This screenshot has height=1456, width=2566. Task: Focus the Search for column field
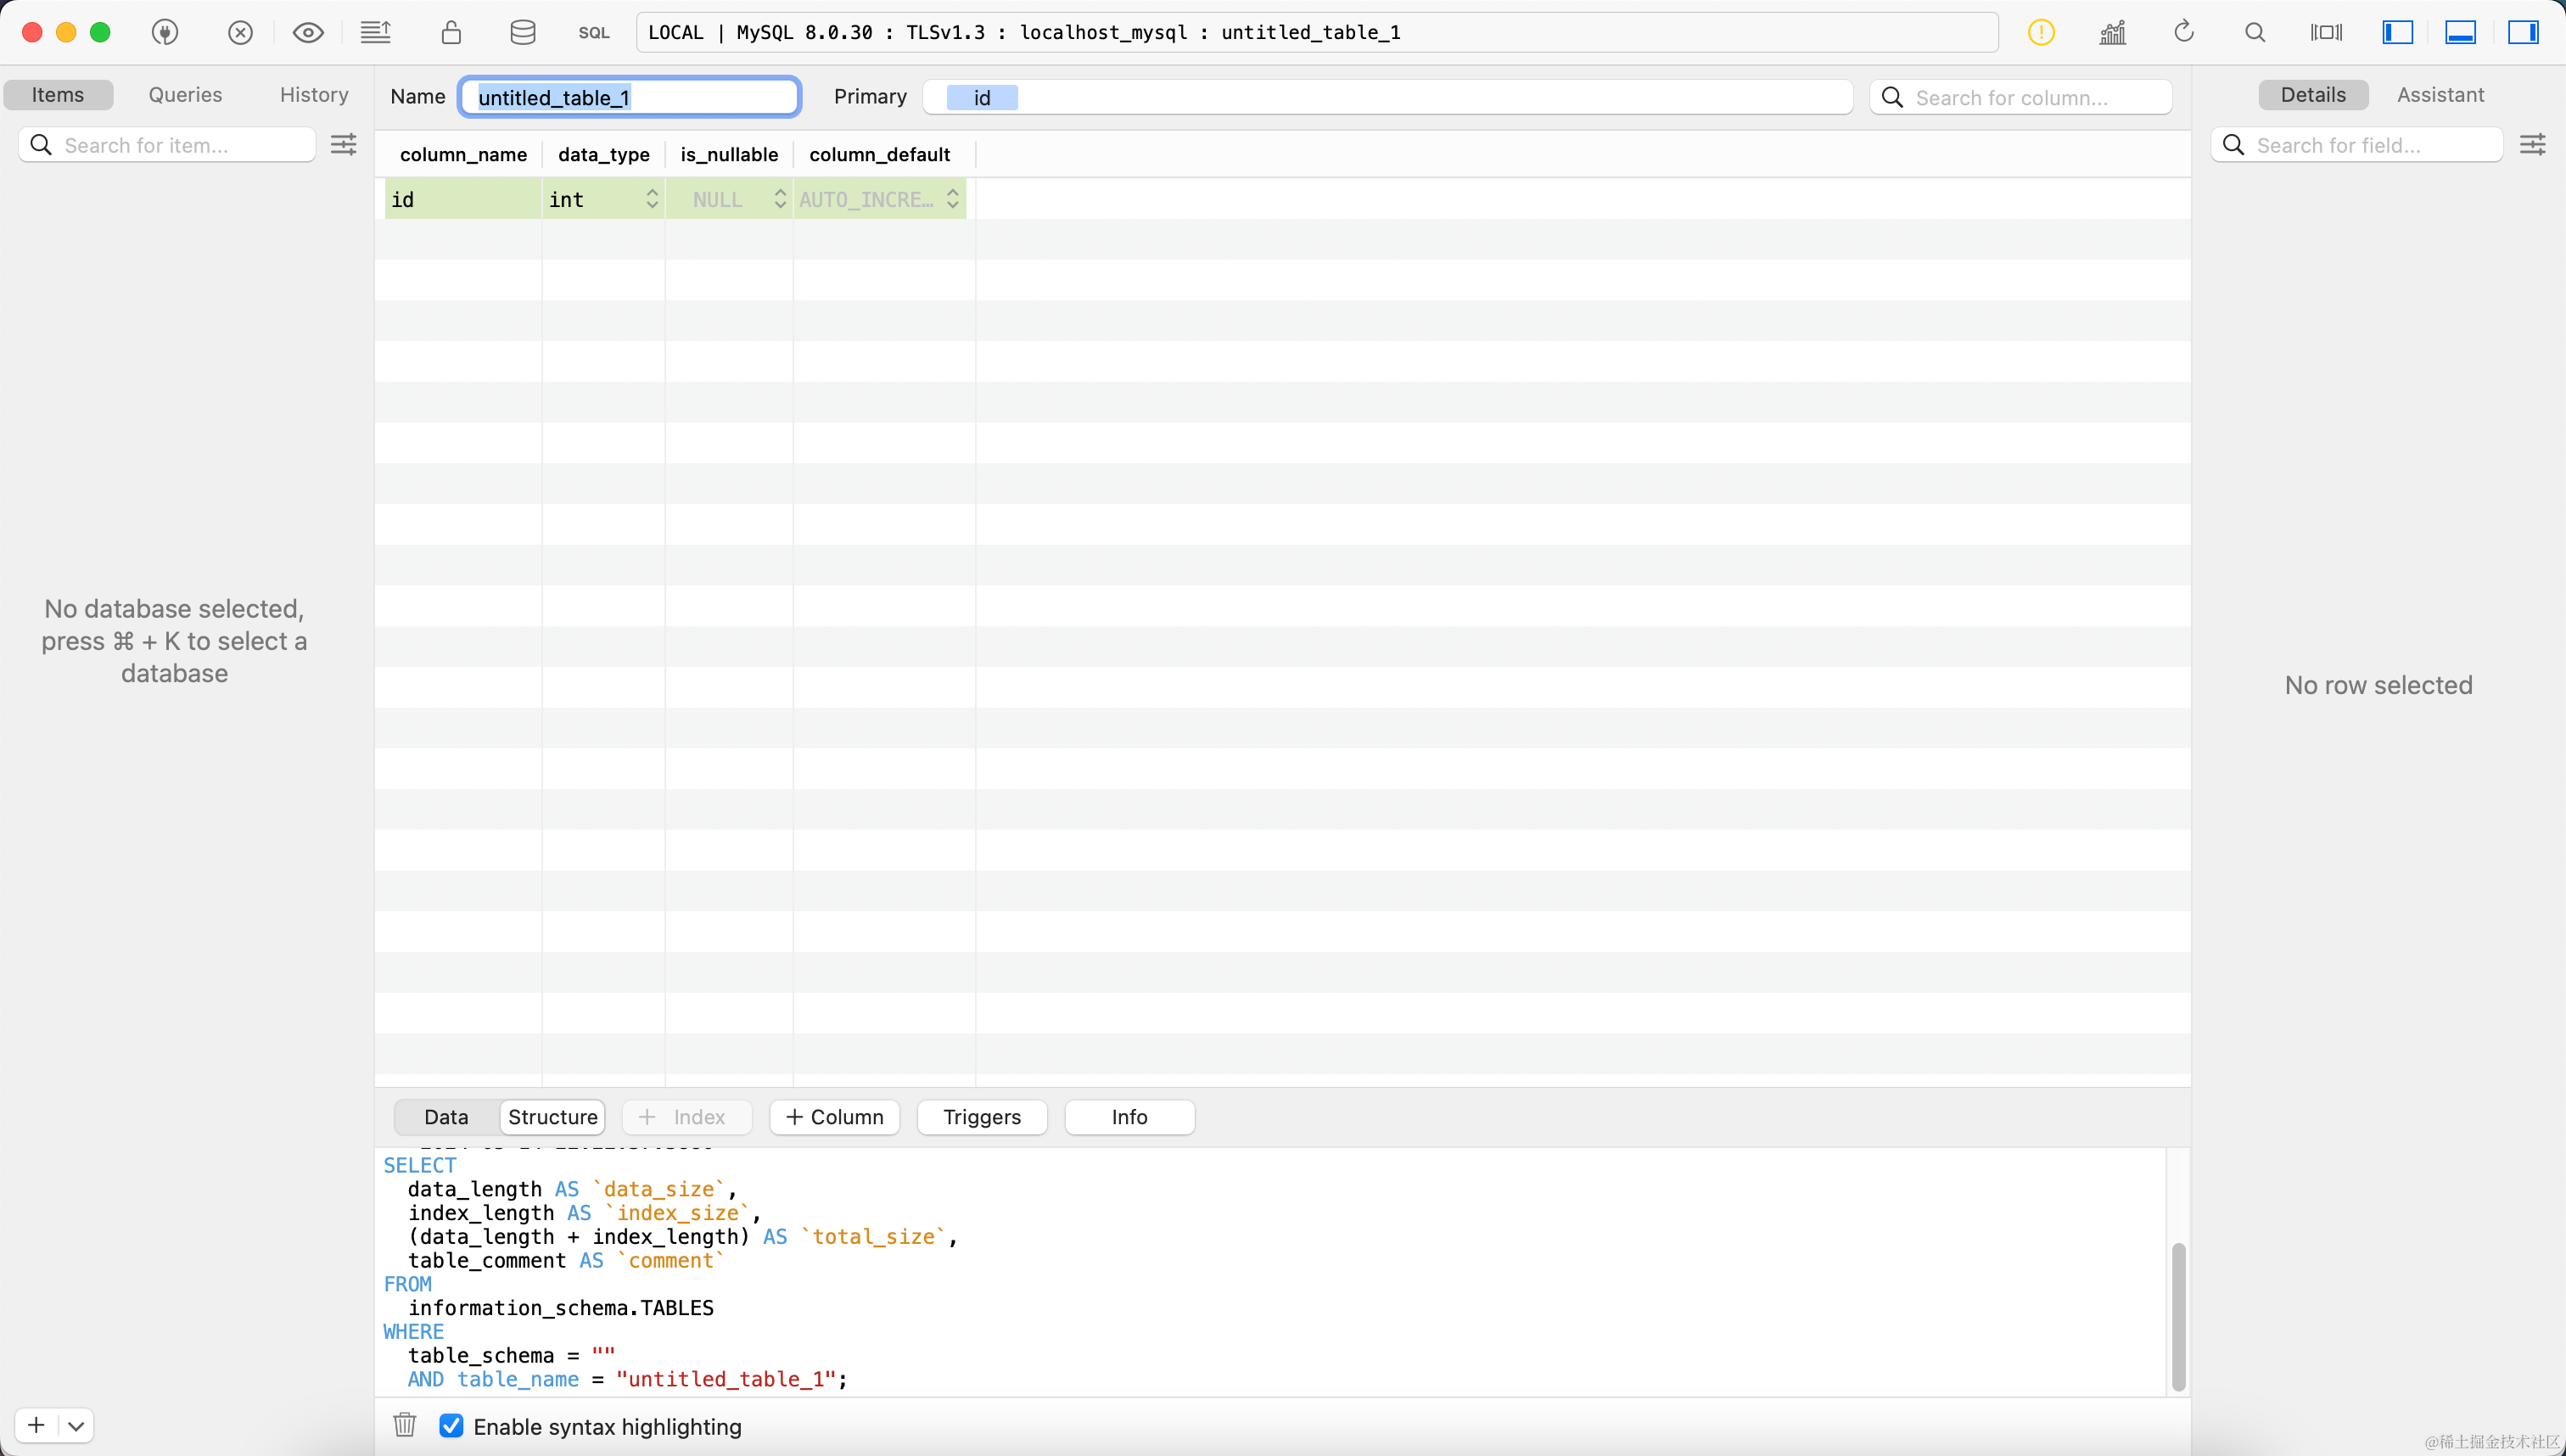(2021, 97)
